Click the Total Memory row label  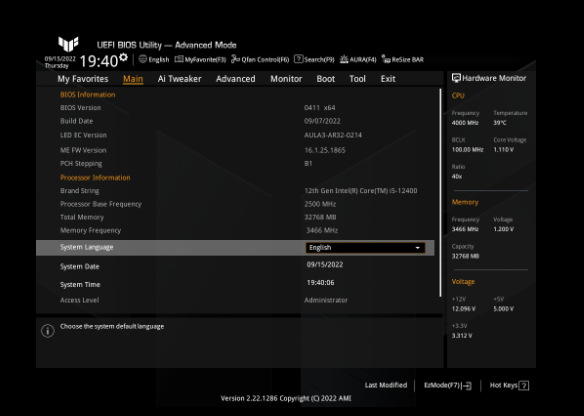82,217
